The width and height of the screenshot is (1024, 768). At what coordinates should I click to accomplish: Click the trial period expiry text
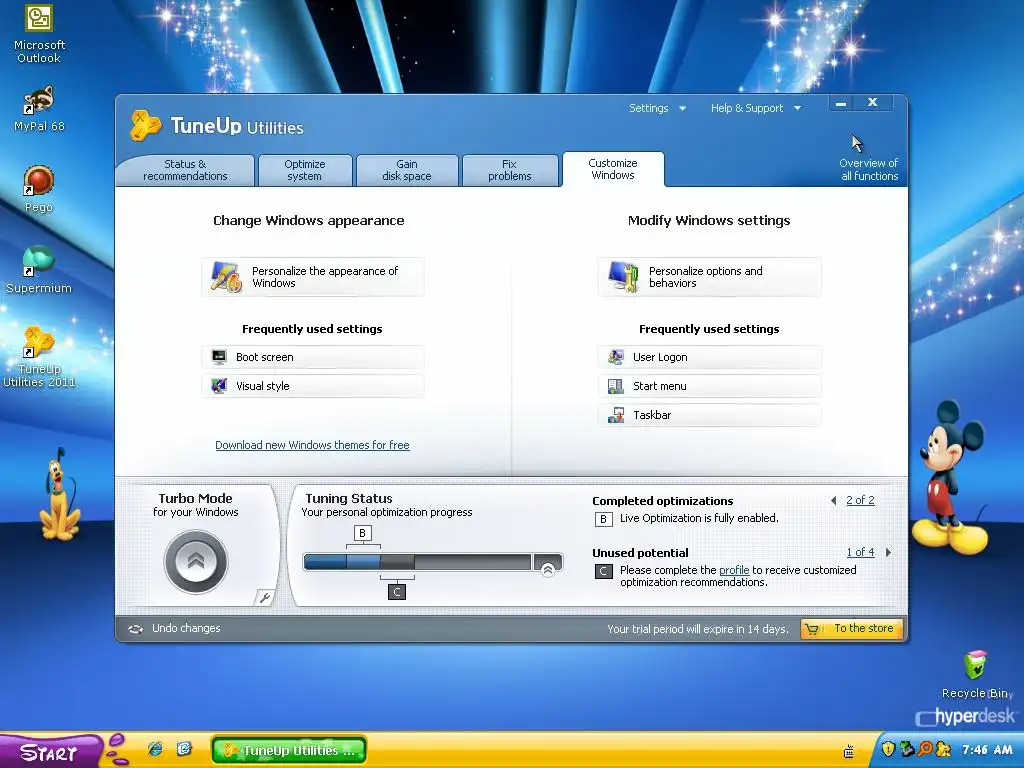[697, 630]
